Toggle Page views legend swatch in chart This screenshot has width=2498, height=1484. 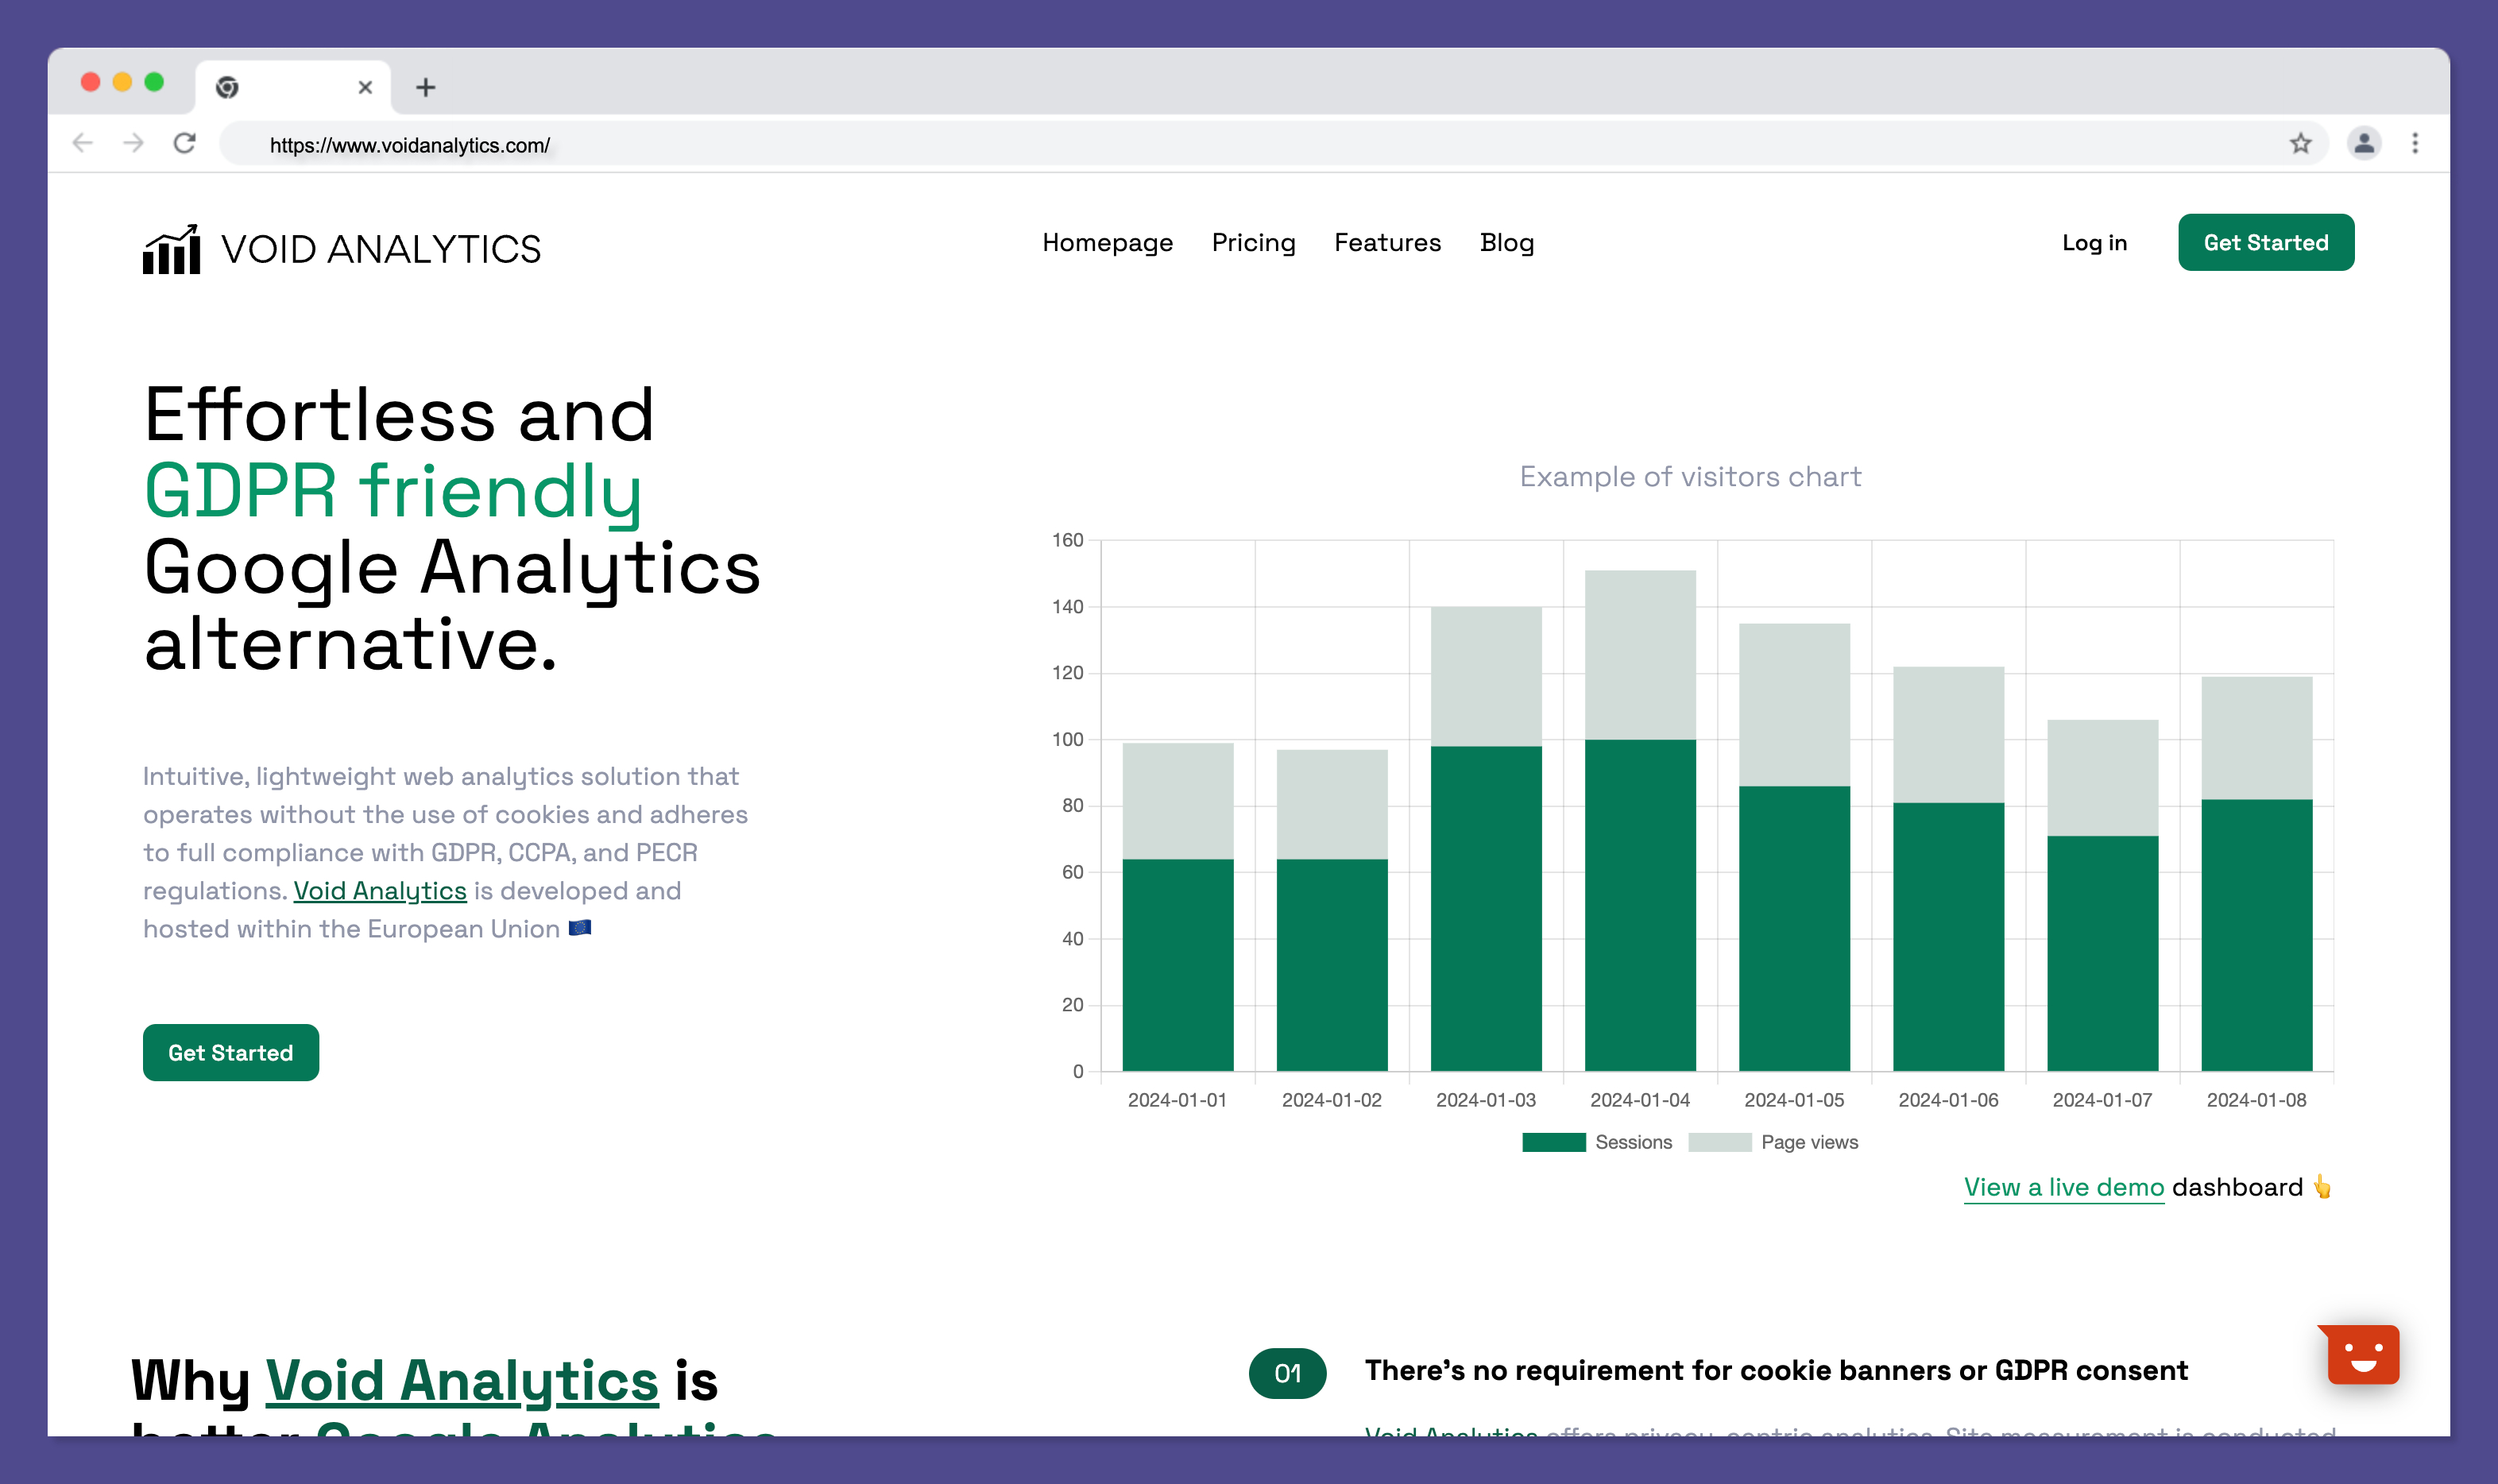coord(1719,1142)
